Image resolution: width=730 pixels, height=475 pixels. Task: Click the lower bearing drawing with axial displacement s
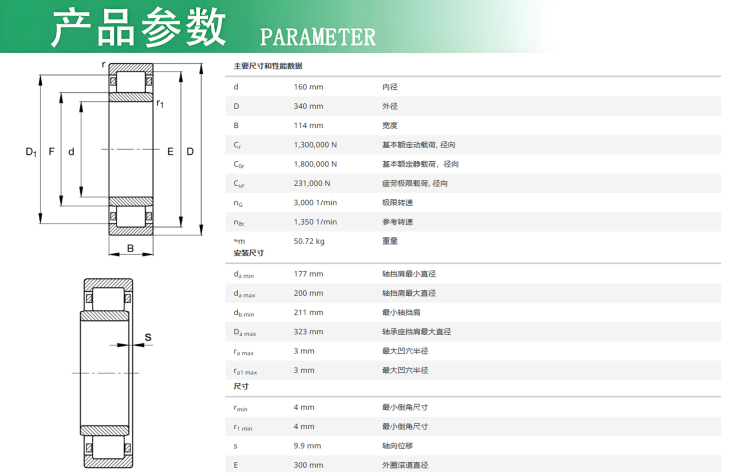tap(107, 372)
